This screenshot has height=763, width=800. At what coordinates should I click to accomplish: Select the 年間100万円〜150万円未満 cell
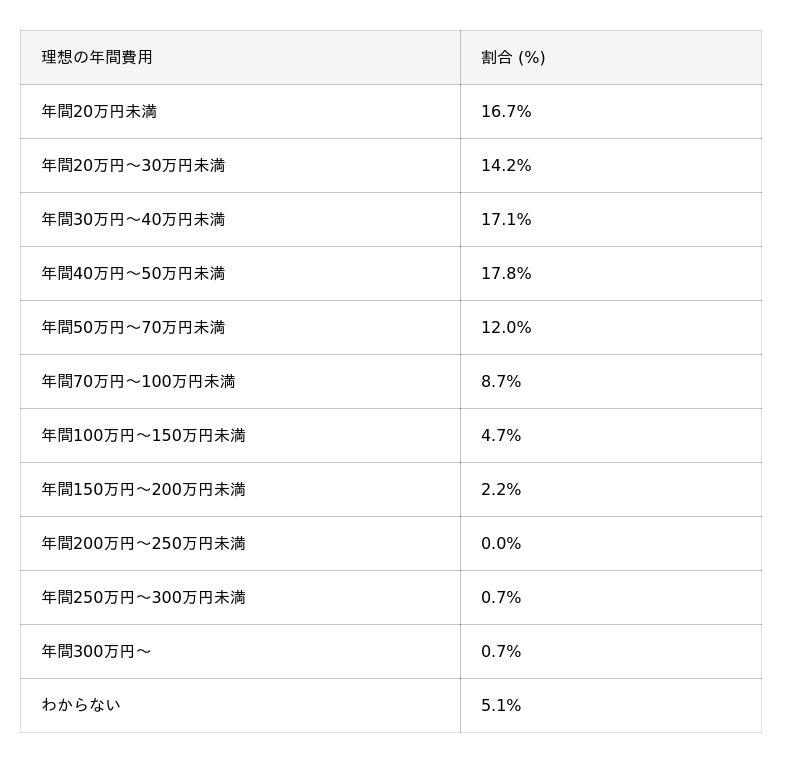(x=143, y=436)
